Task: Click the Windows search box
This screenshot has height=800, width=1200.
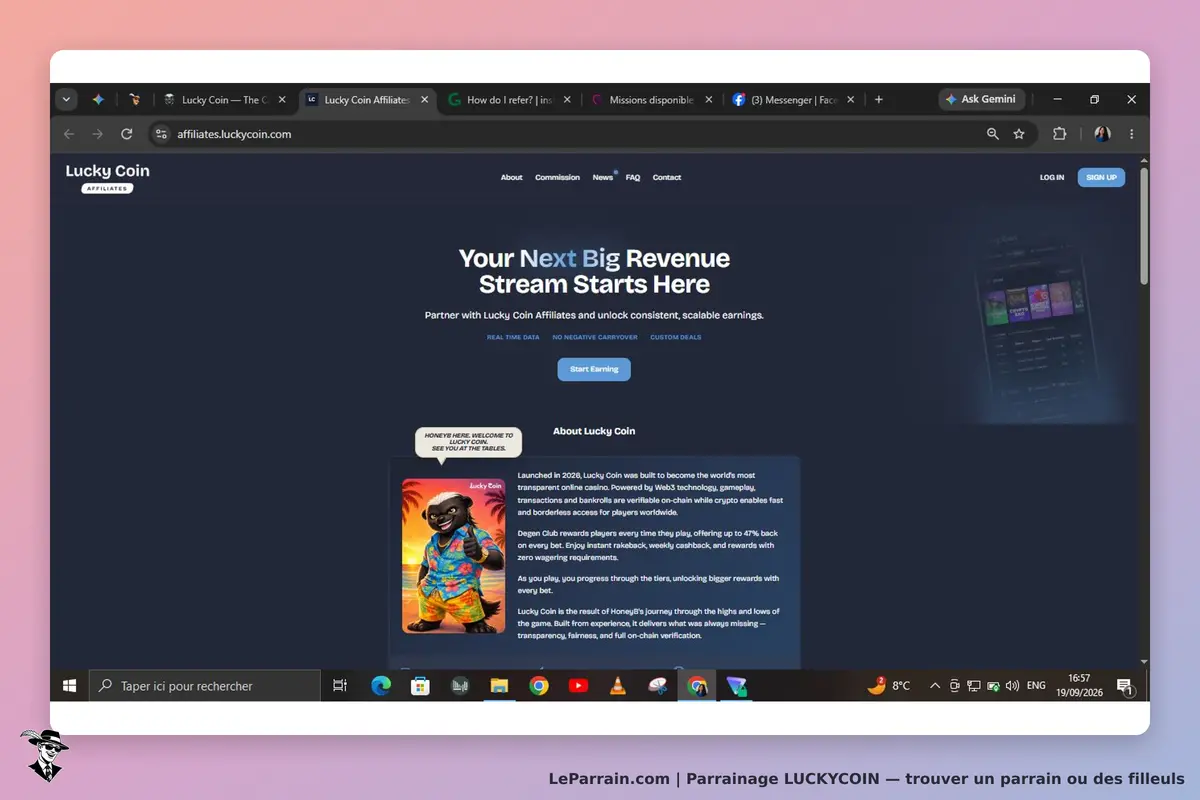Action: pyautogui.click(x=205, y=686)
